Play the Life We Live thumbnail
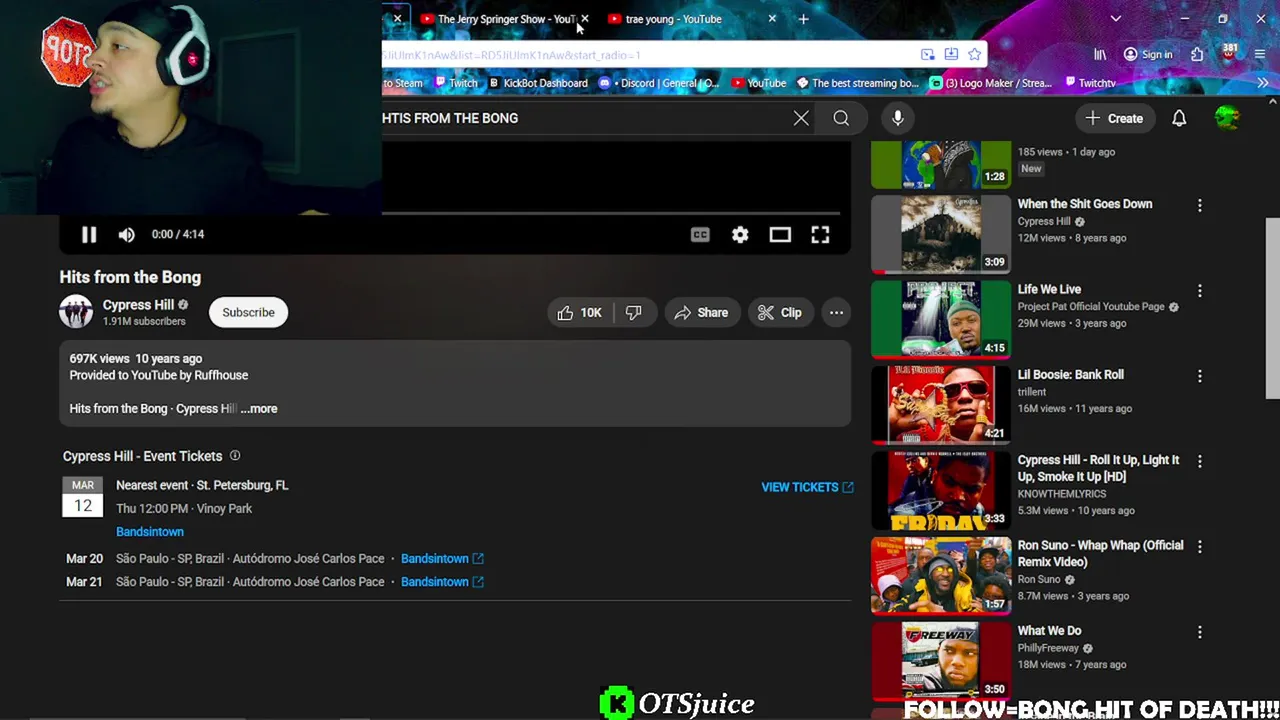Viewport: 1280px width, 720px height. 940,319
